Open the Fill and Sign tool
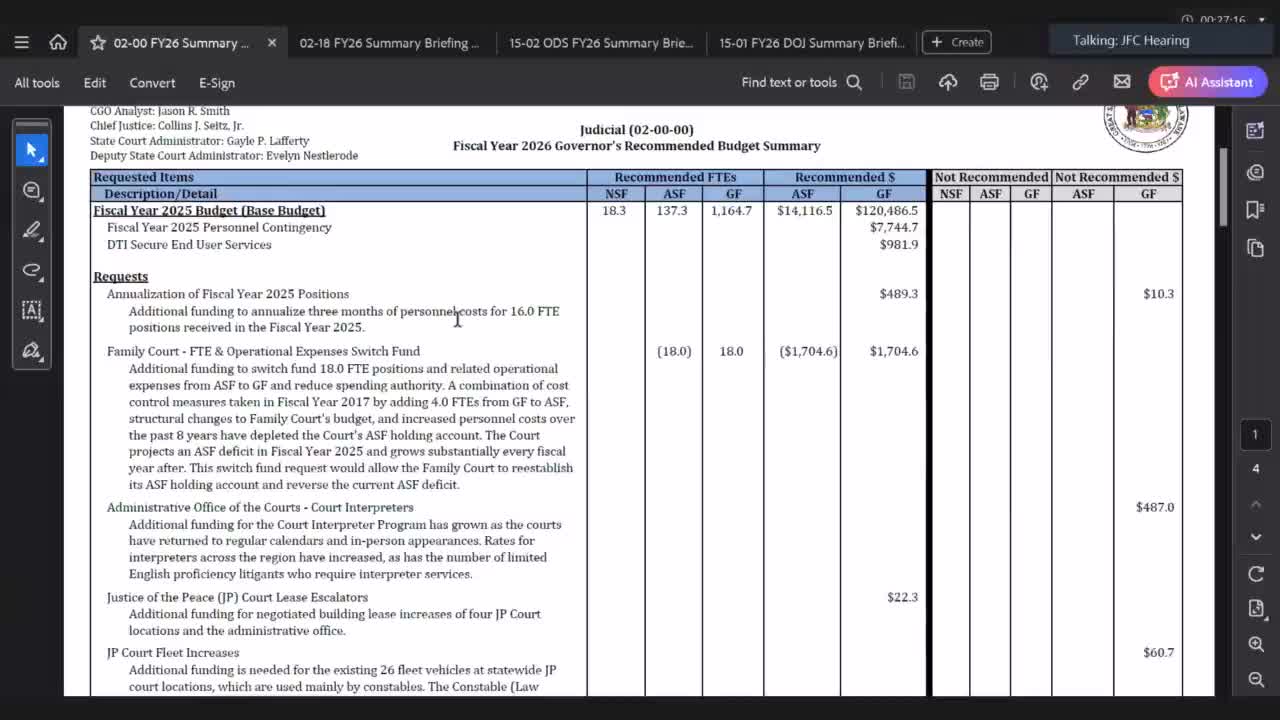Viewport: 1280px width, 720px height. pos(31,350)
